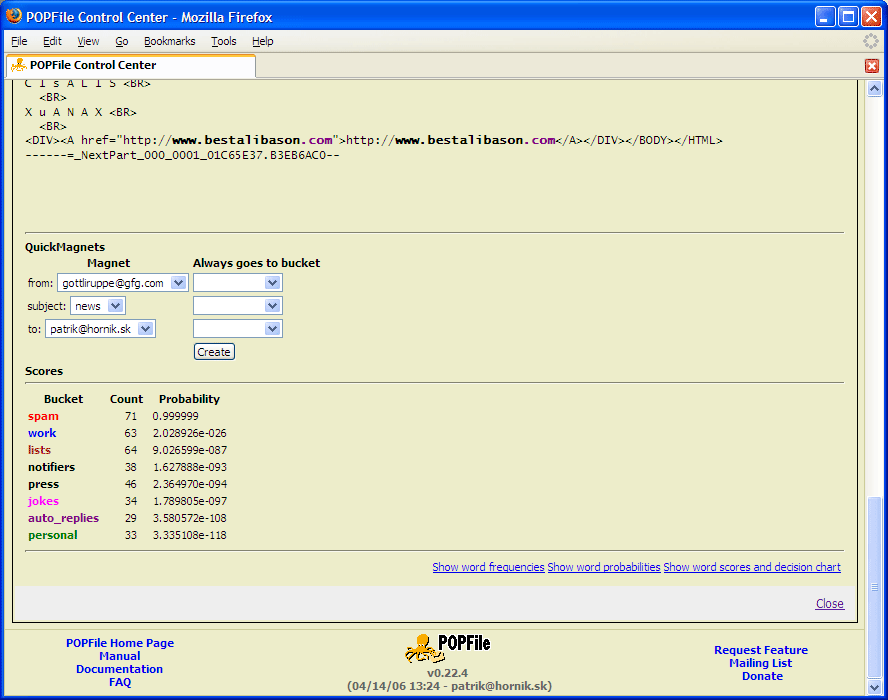Open the Manual link in footer
This screenshot has height=700, width=888.
(x=119, y=656)
